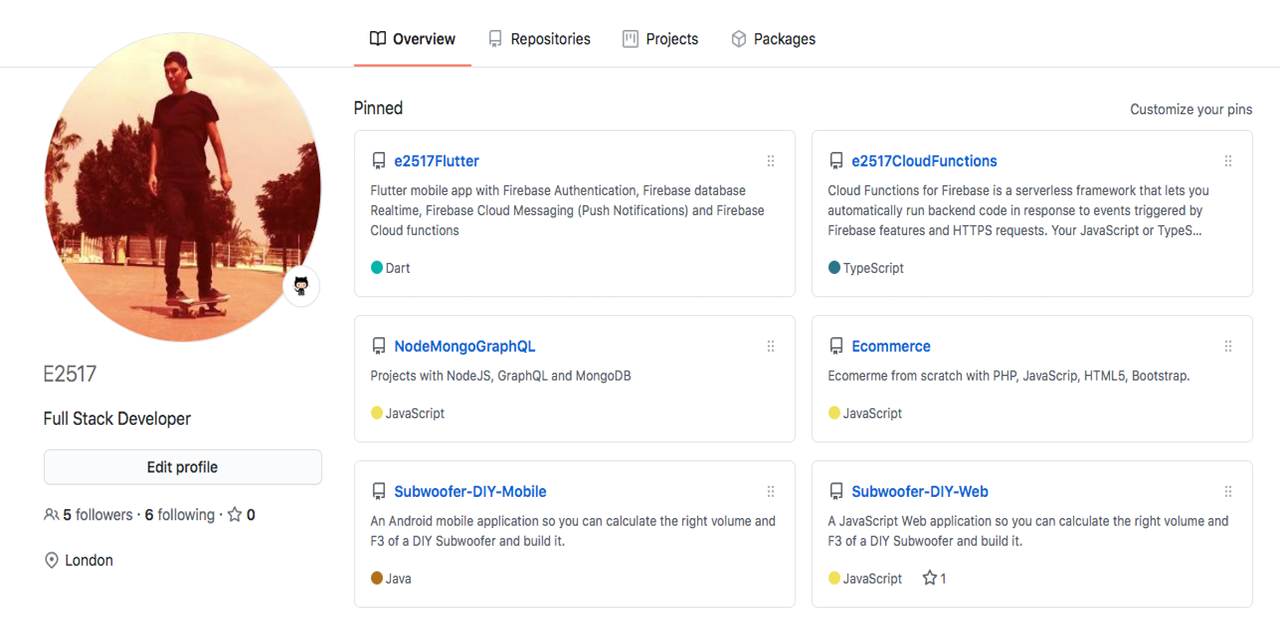Click the 6 following link
The height and width of the screenshot is (640, 1280).
[180, 514]
